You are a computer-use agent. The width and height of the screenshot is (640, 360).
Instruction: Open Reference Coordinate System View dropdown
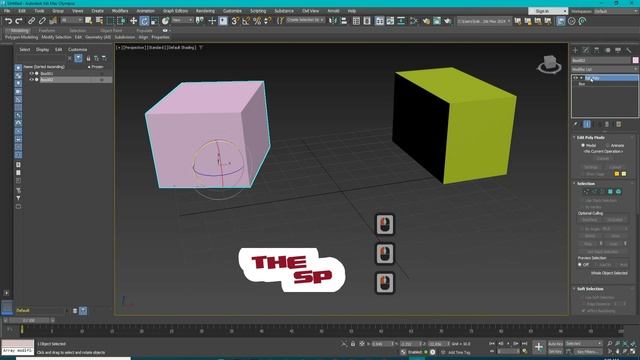[x=182, y=20]
